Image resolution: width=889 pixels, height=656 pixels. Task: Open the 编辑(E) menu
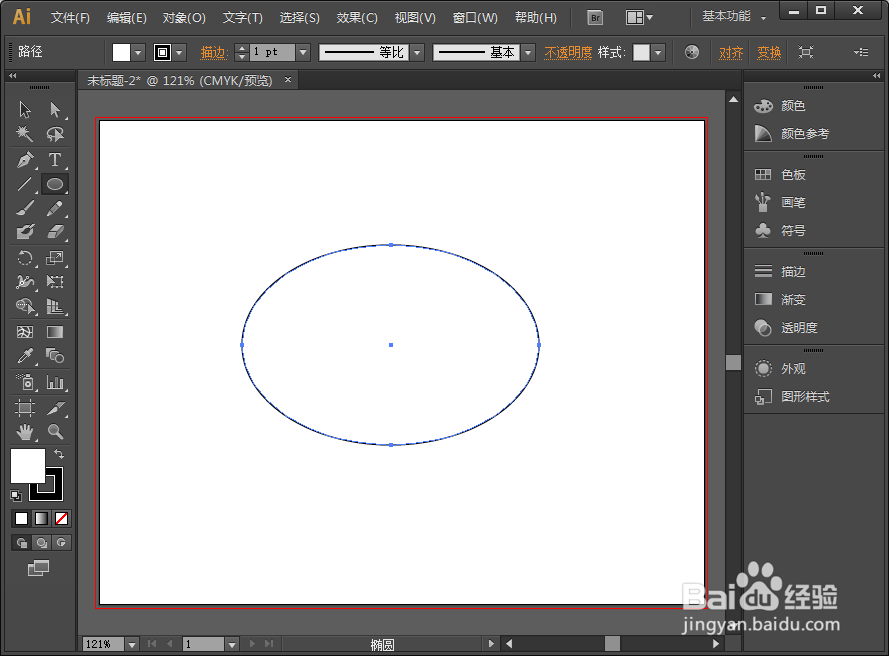126,18
